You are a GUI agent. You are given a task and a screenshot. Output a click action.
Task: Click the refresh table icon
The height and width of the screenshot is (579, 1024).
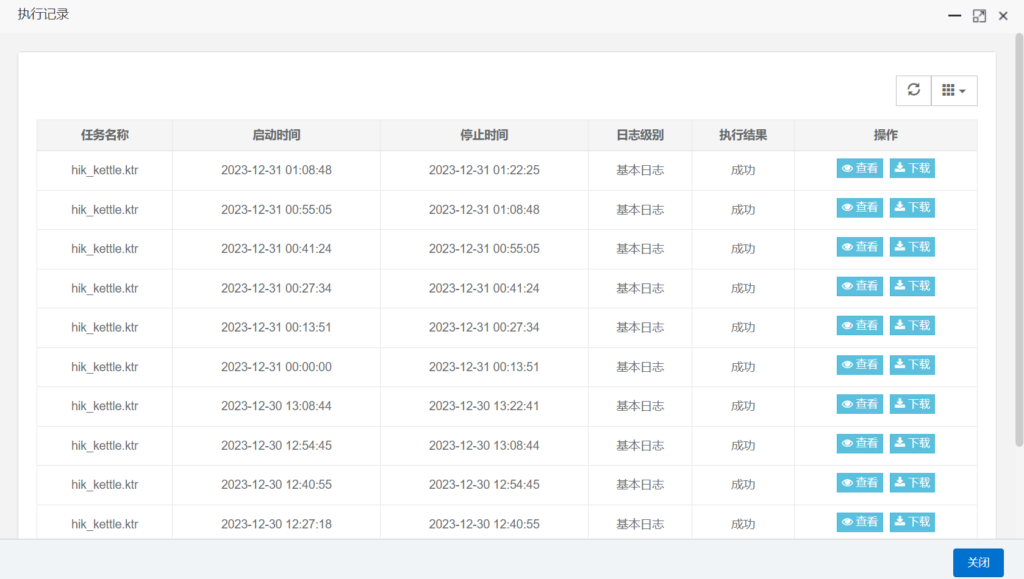tap(913, 90)
